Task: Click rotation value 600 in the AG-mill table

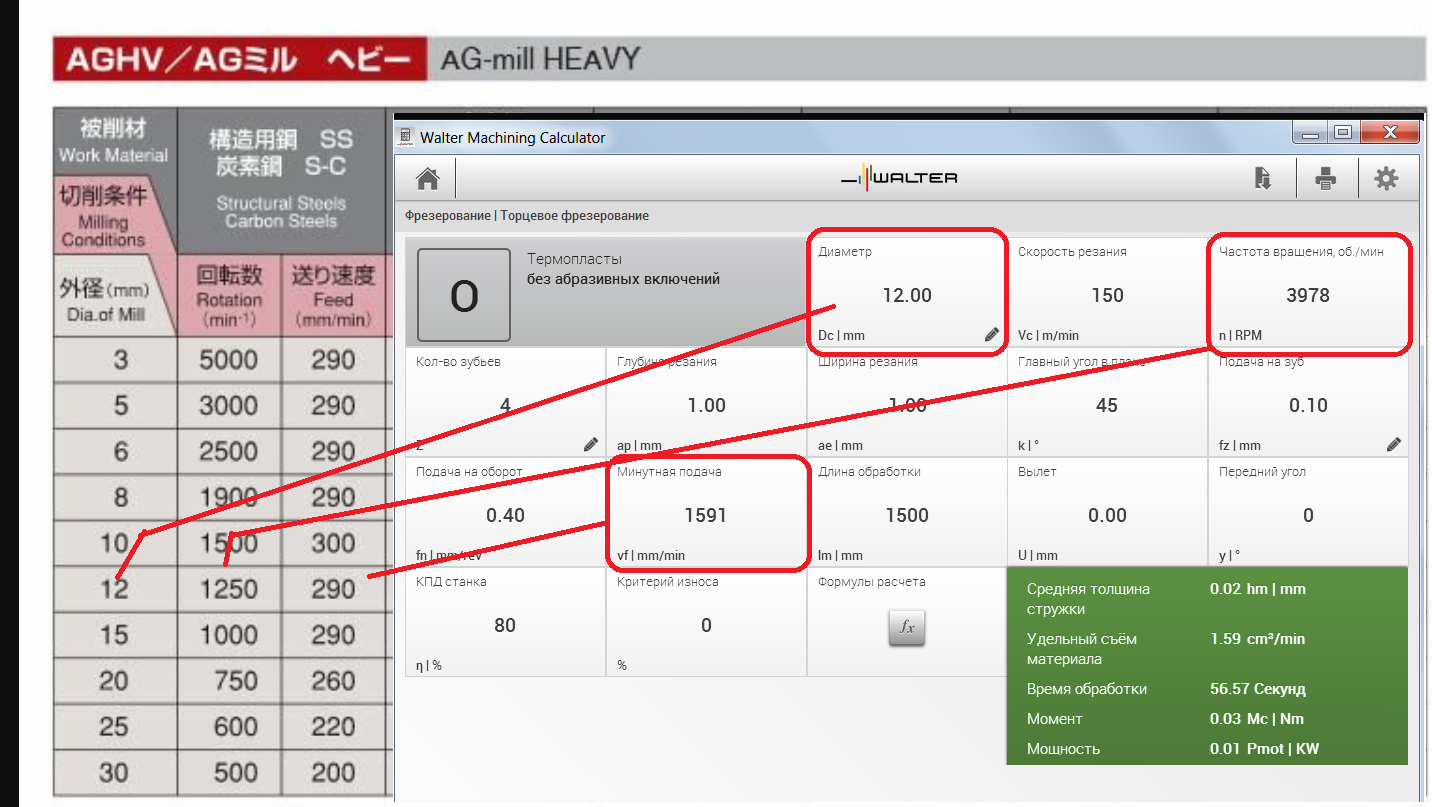Action: (236, 727)
